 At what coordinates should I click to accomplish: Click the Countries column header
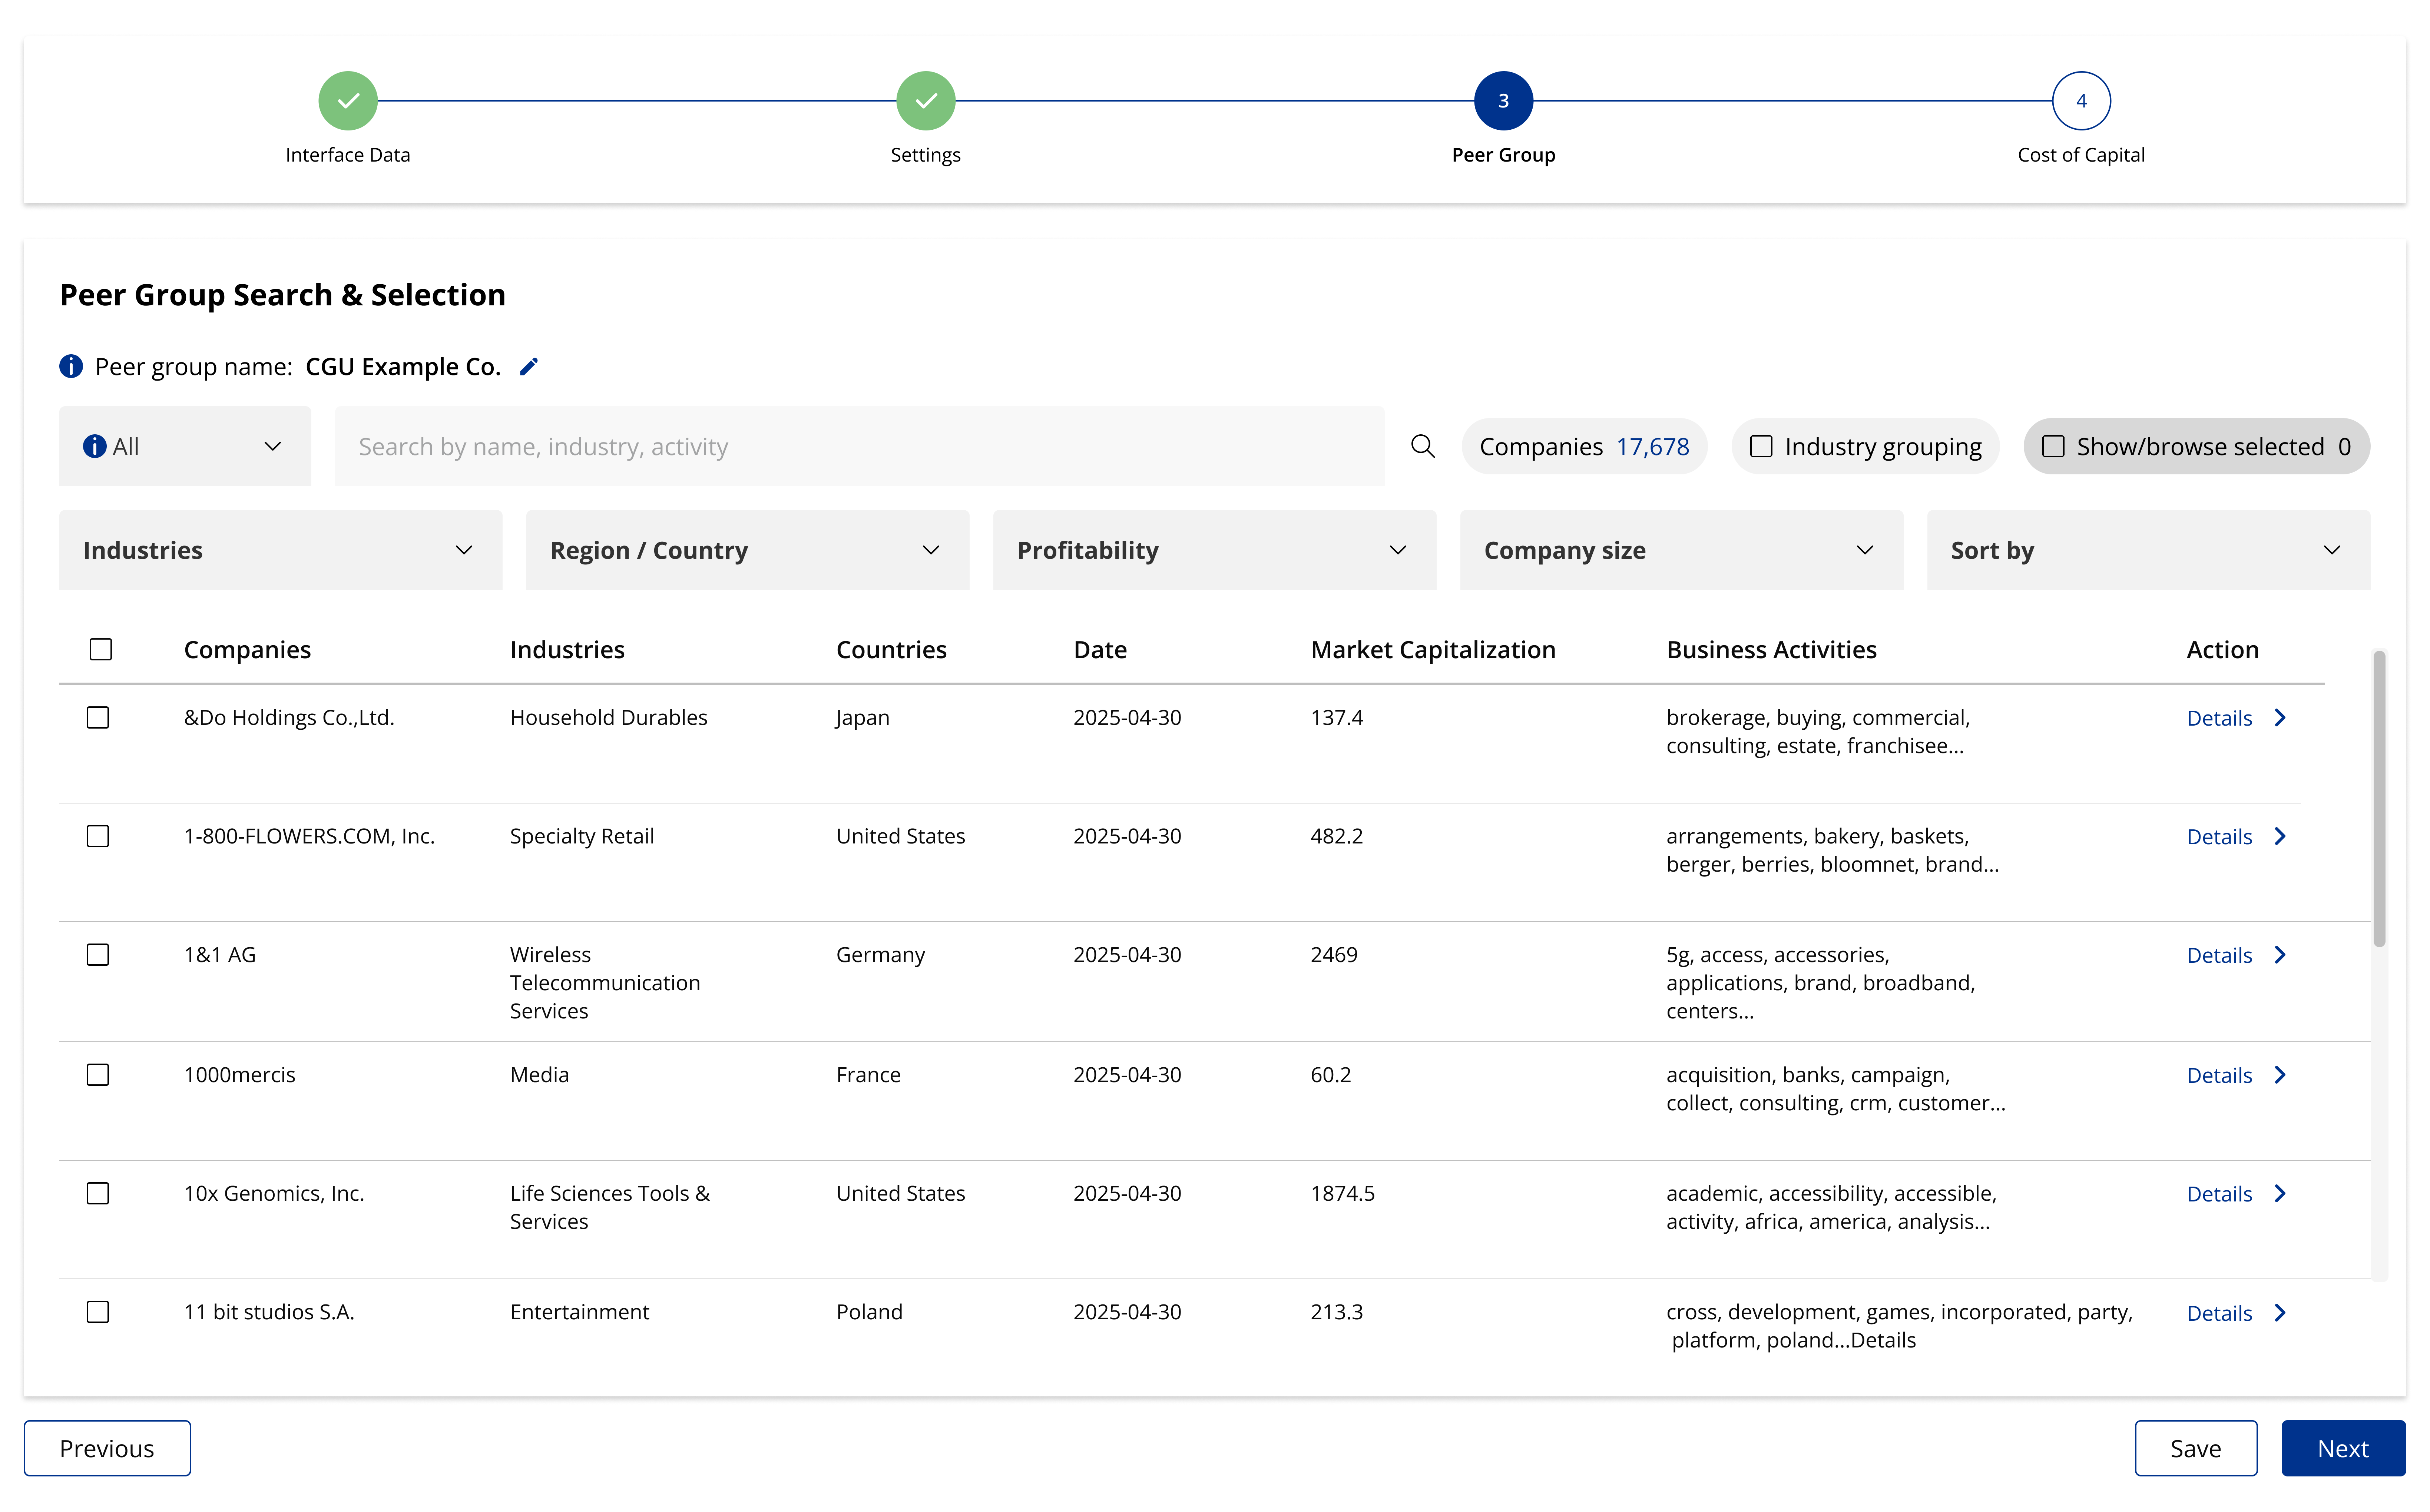click(891, 650)
